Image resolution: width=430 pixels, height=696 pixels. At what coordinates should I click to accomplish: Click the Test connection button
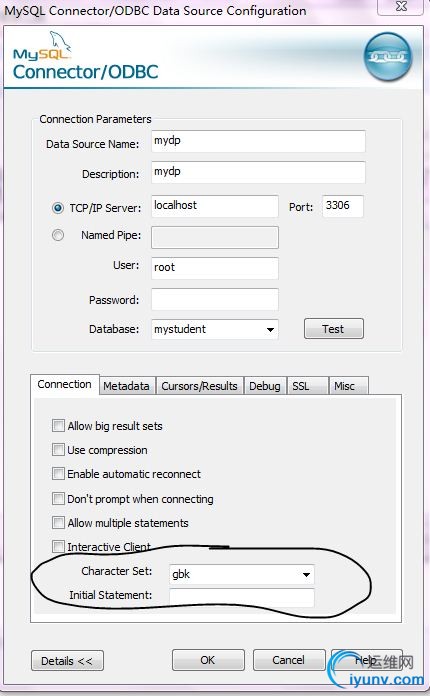(334, 329)
